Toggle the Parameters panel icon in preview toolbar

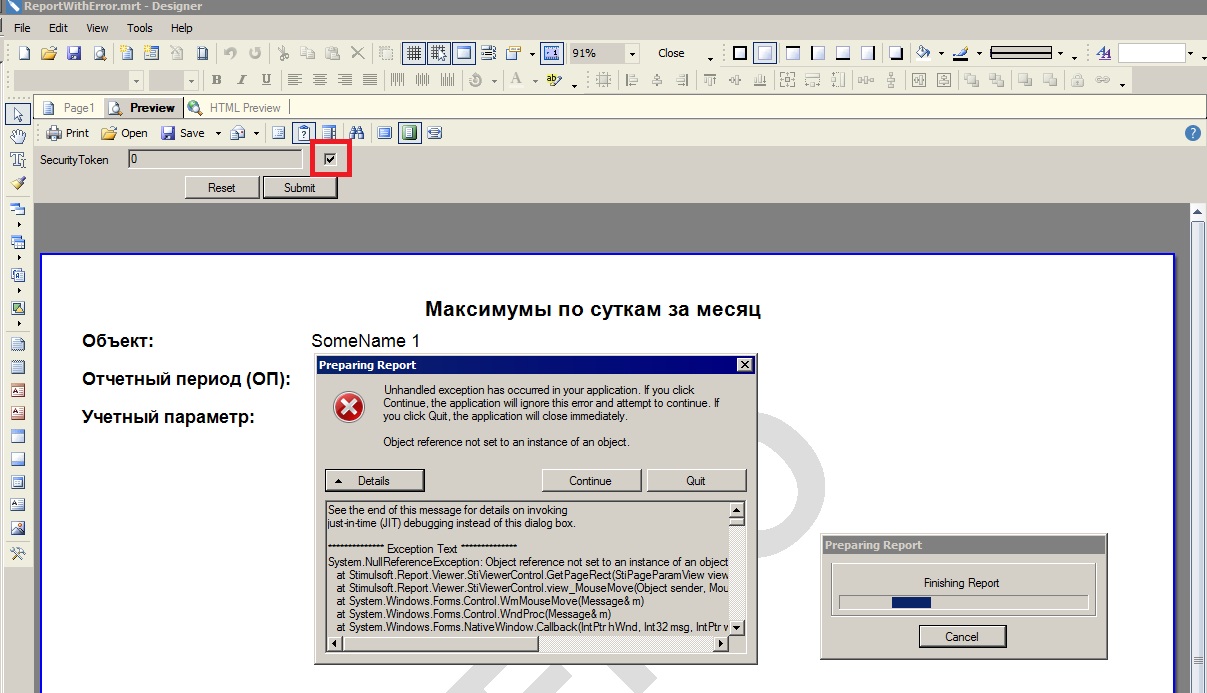pyautogui.click(x=304, y=133)
